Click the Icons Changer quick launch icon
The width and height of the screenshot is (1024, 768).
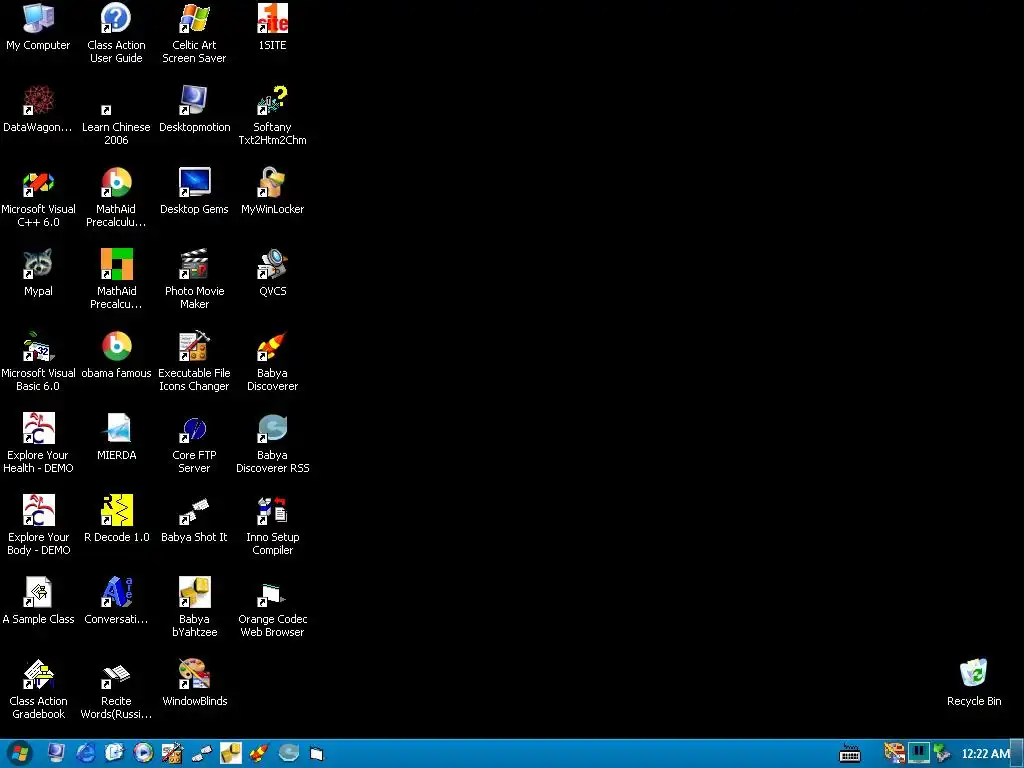[x=172, y=753]
